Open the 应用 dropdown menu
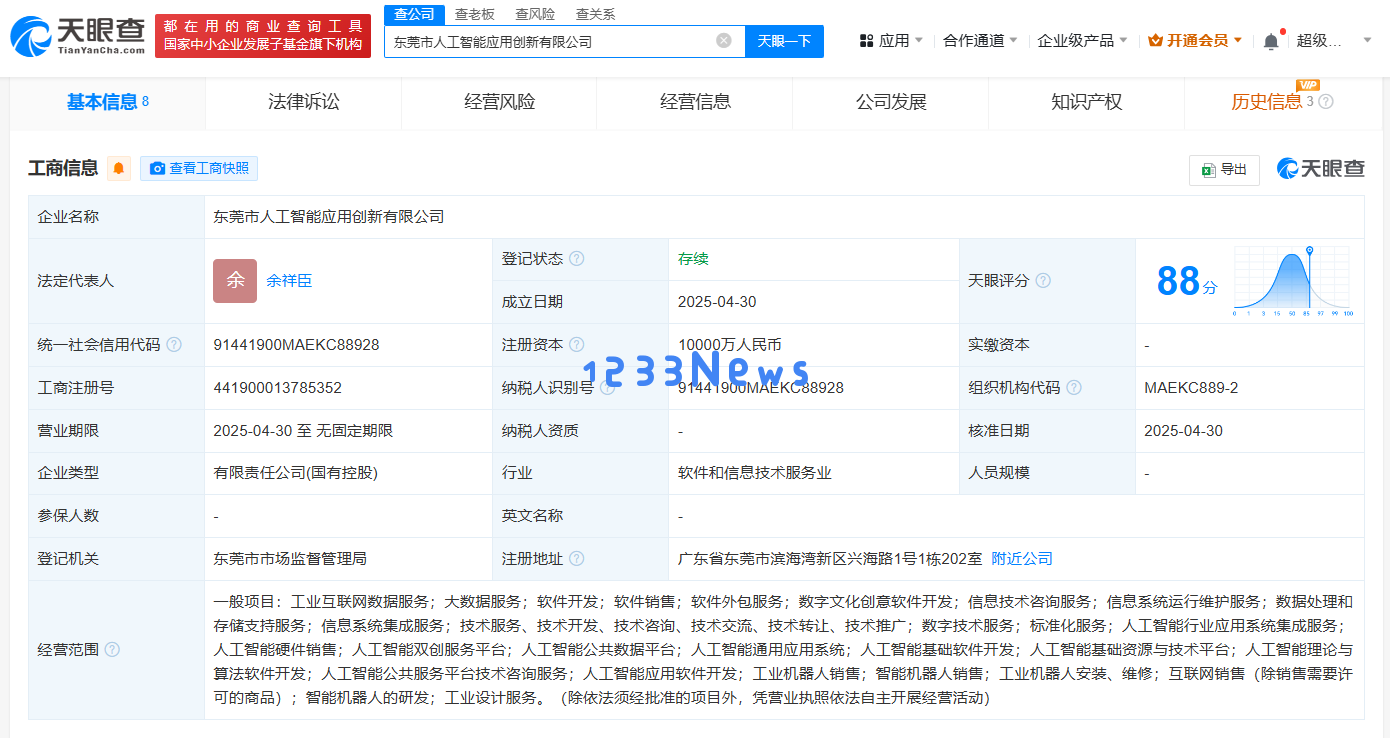Screen dimensions: 1390x738 [x=892, y=41]
